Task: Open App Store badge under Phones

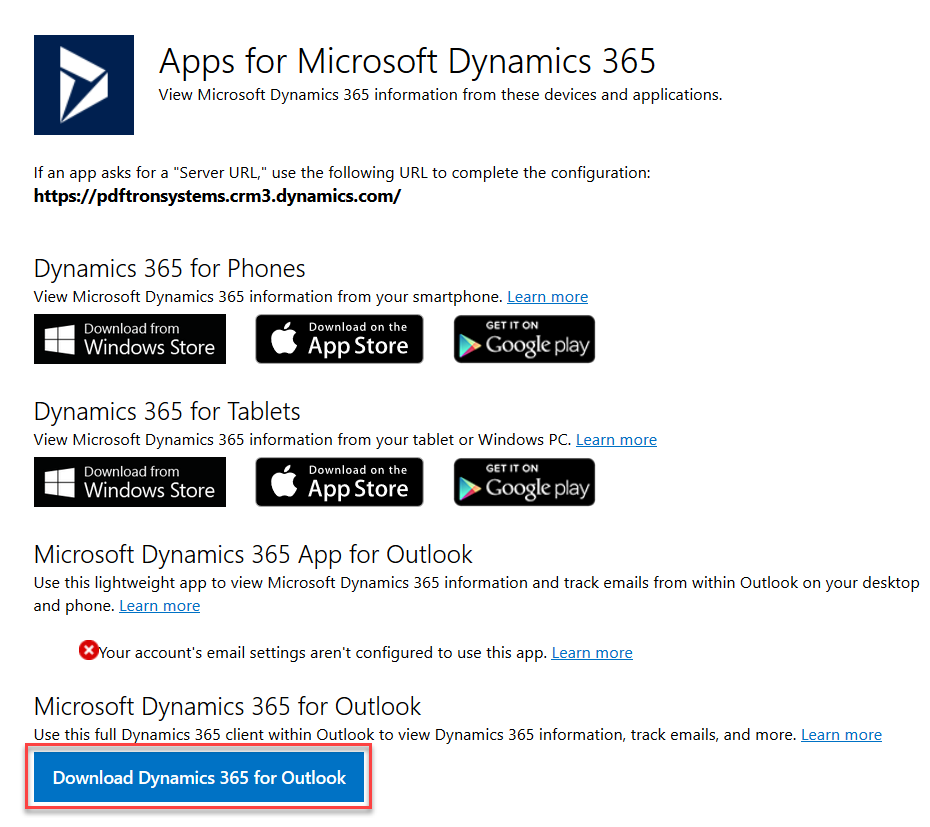Action: click(339, 339)
